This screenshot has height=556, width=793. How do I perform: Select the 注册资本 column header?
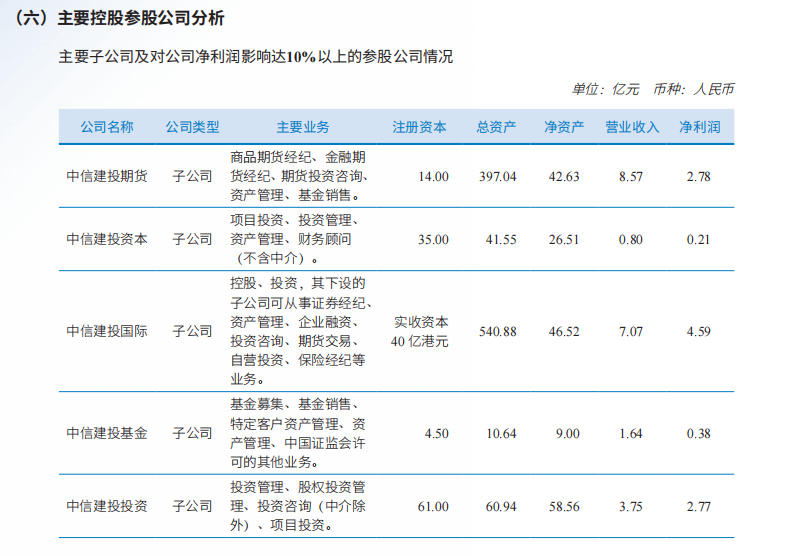[420, 127]
